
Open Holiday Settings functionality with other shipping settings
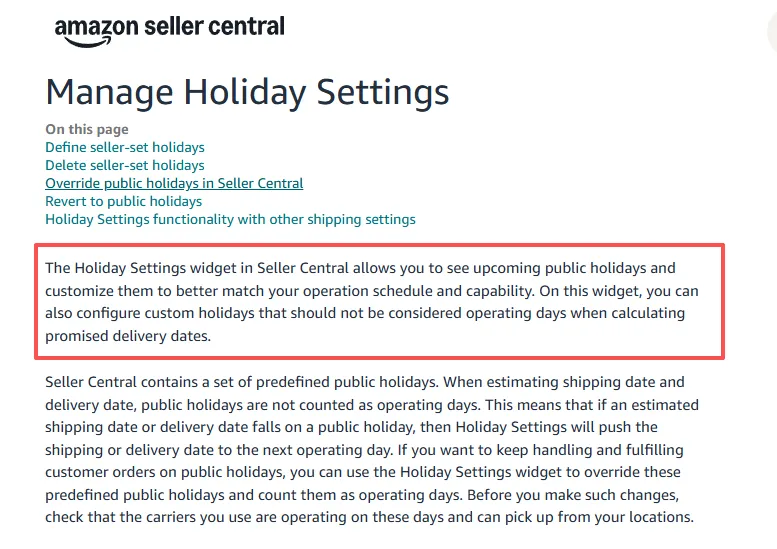pyautogui.click(x=230, y=219)
